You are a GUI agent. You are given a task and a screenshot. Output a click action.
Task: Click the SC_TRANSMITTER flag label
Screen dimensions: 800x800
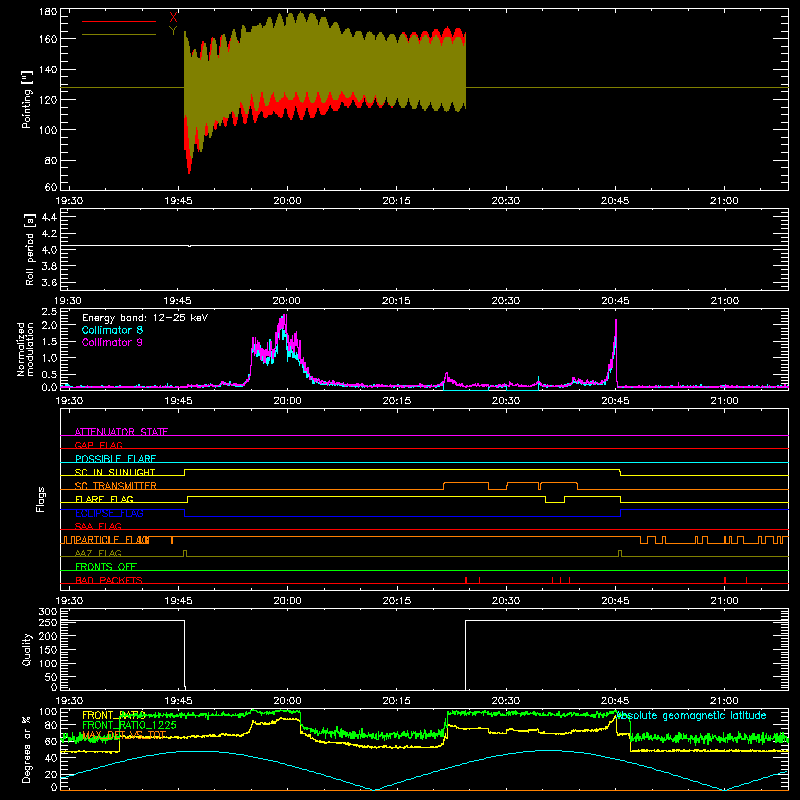(115, 486)
